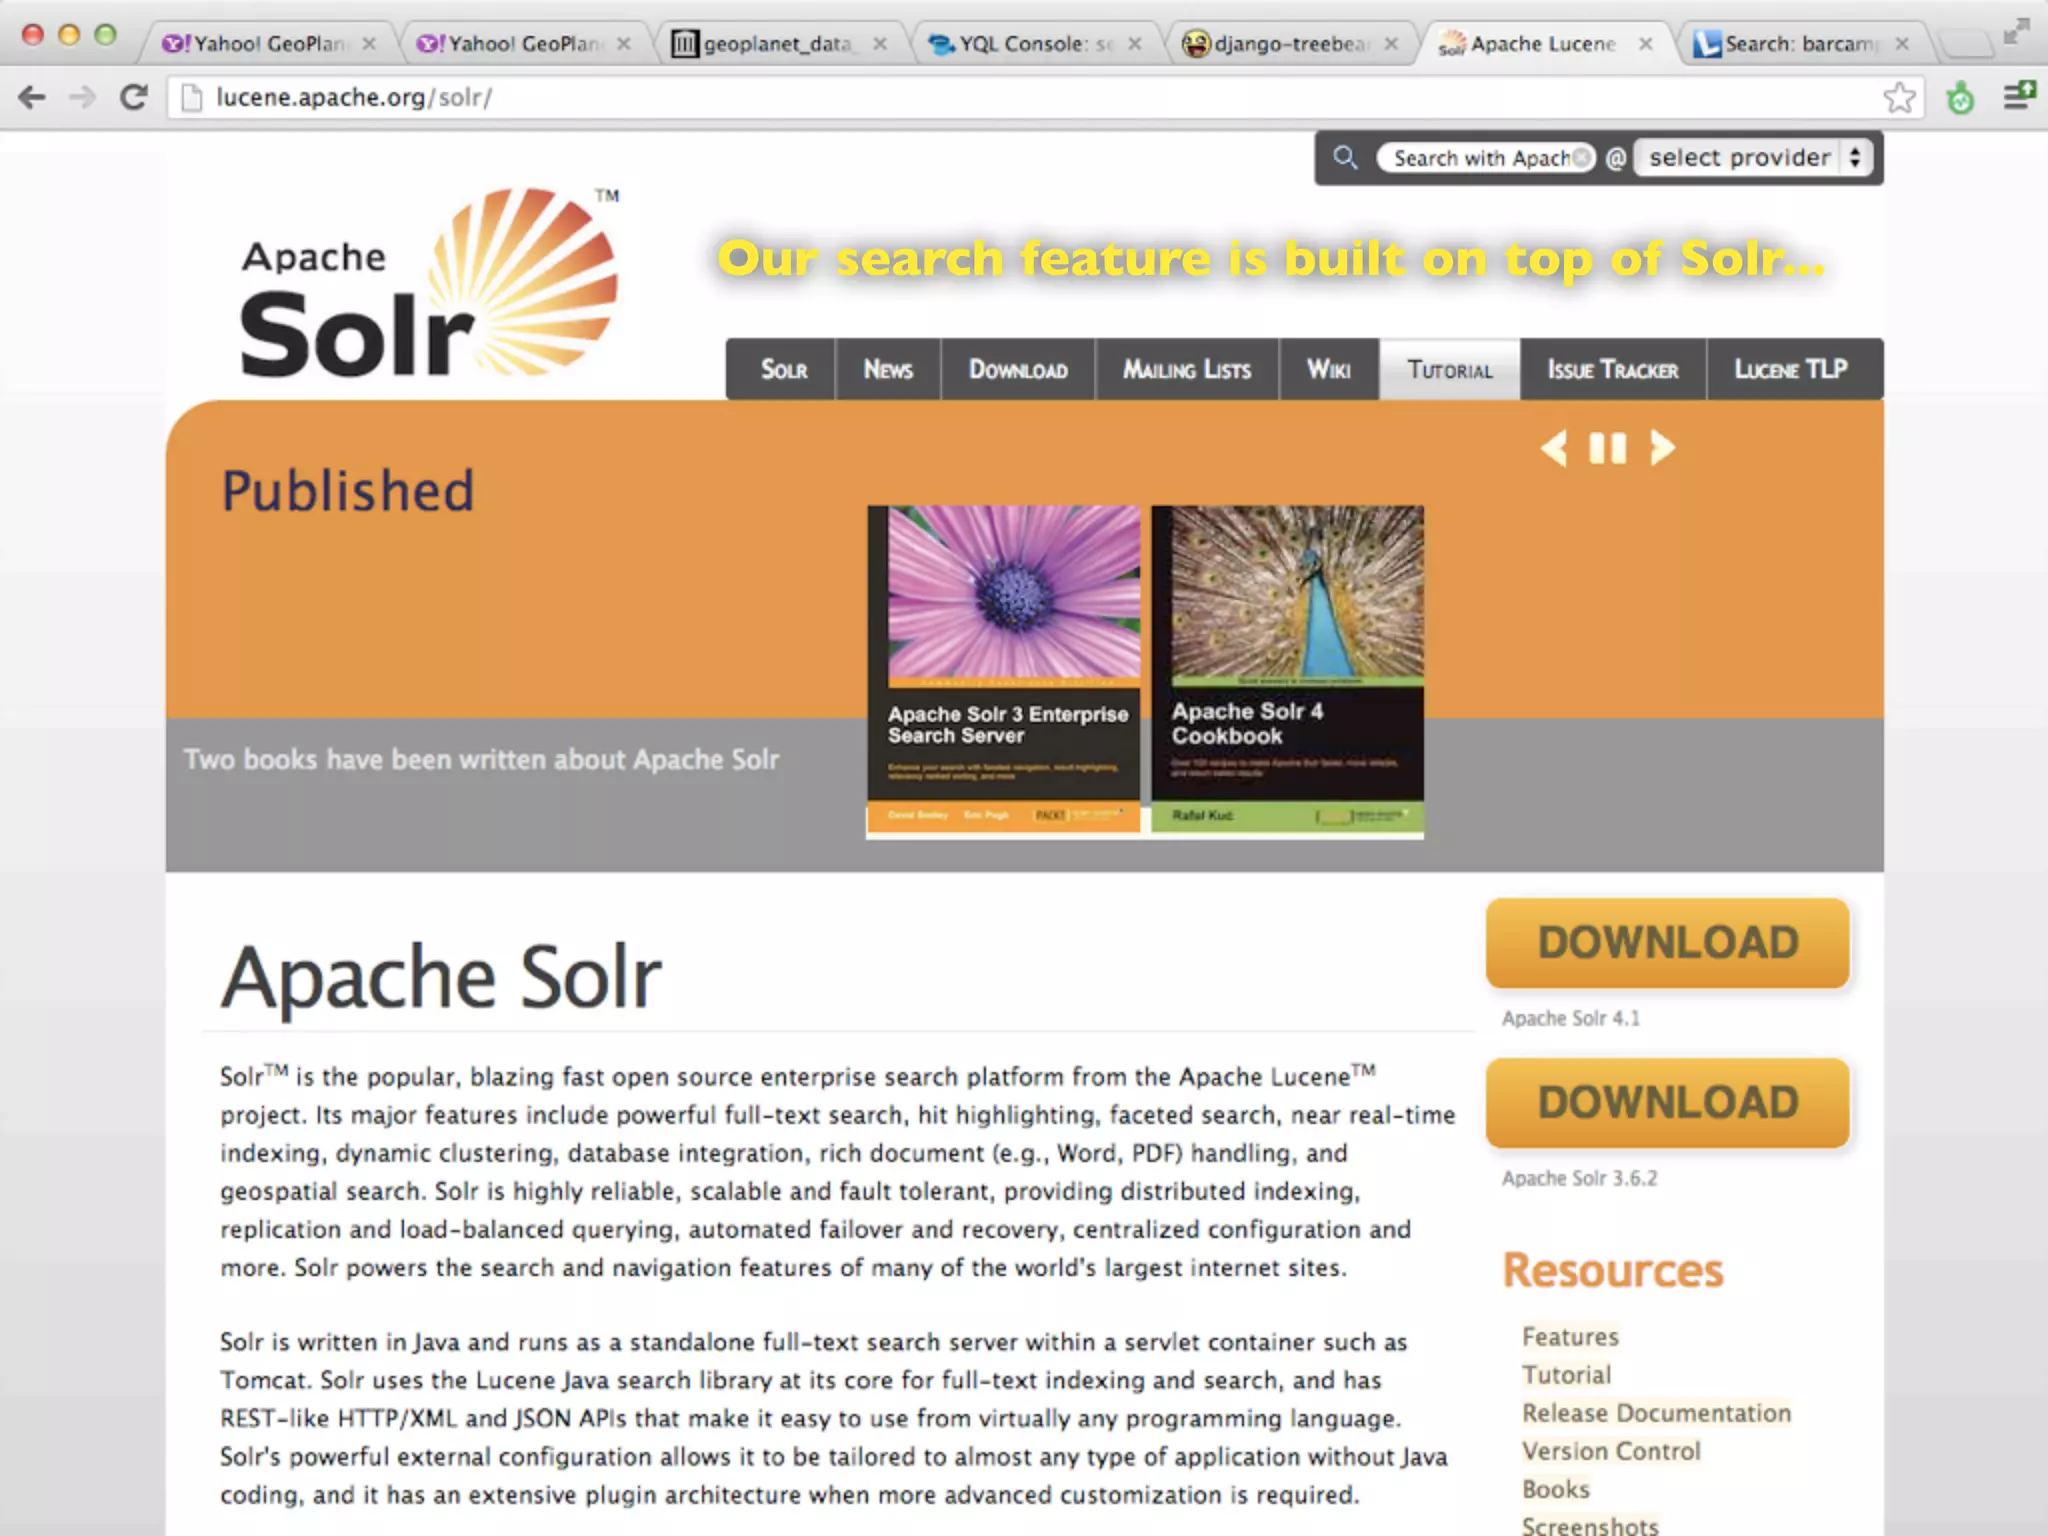Screen dimensions: 2048x1536
Task: Reload the page with refresh icon
Action: (x=134, y=97)
